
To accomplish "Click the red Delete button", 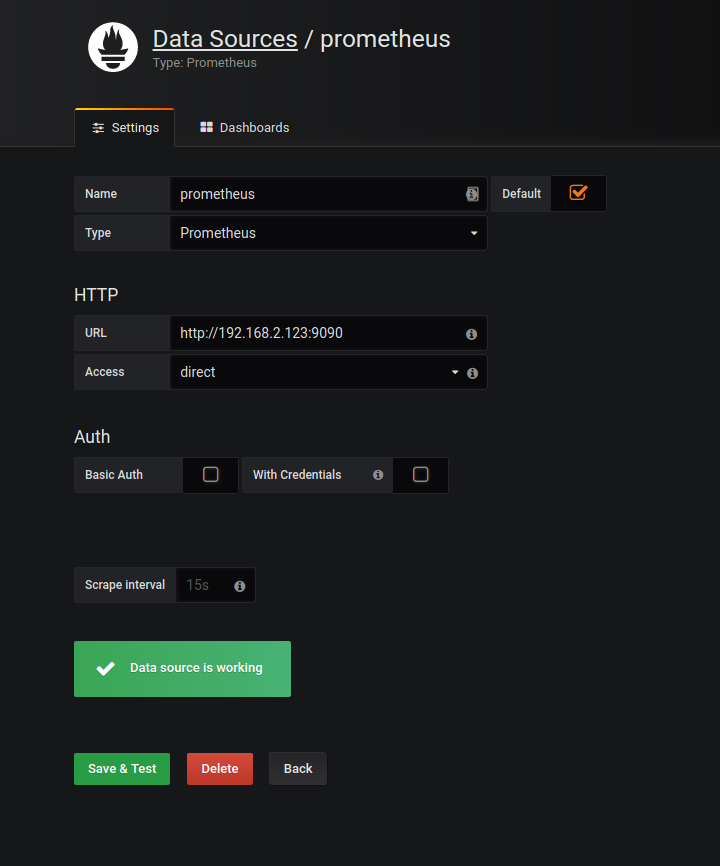I will click(220, 769).
